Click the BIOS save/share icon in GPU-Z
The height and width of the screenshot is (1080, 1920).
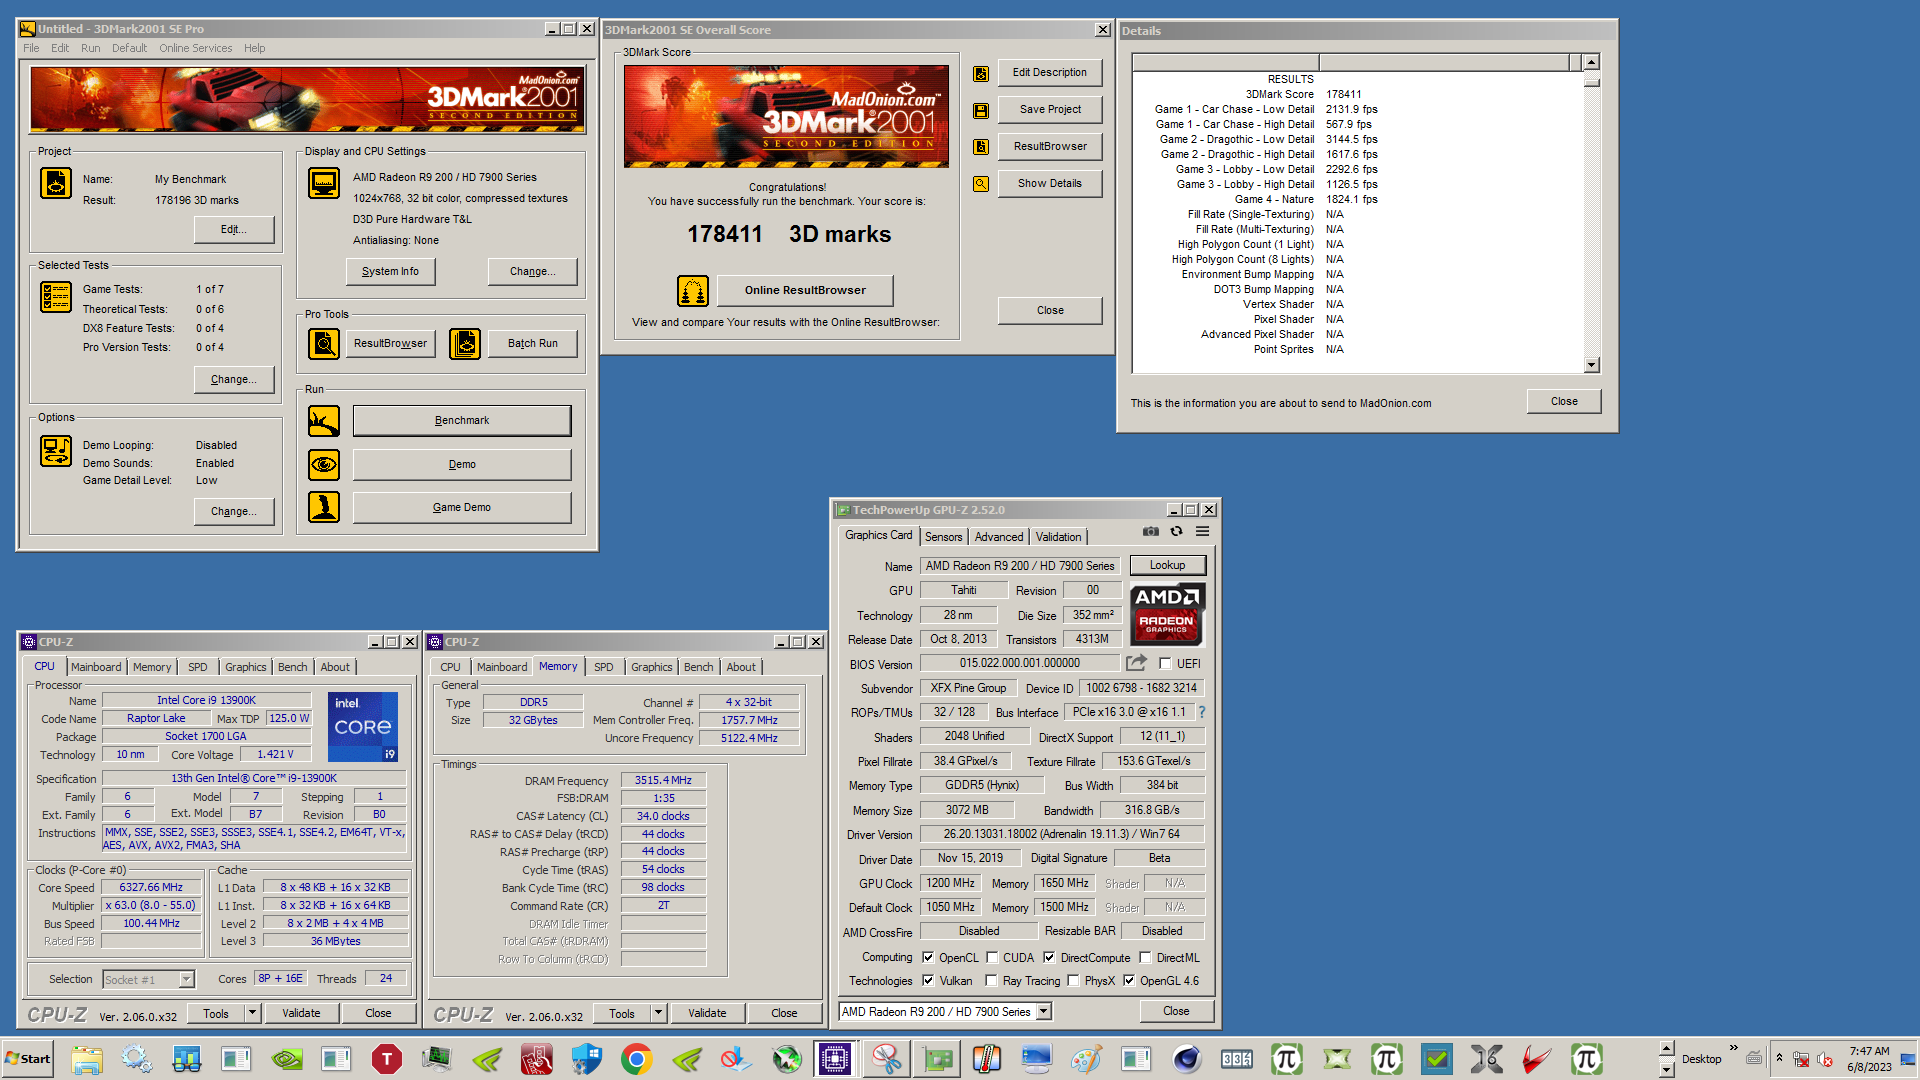[x=1136, y=663]
